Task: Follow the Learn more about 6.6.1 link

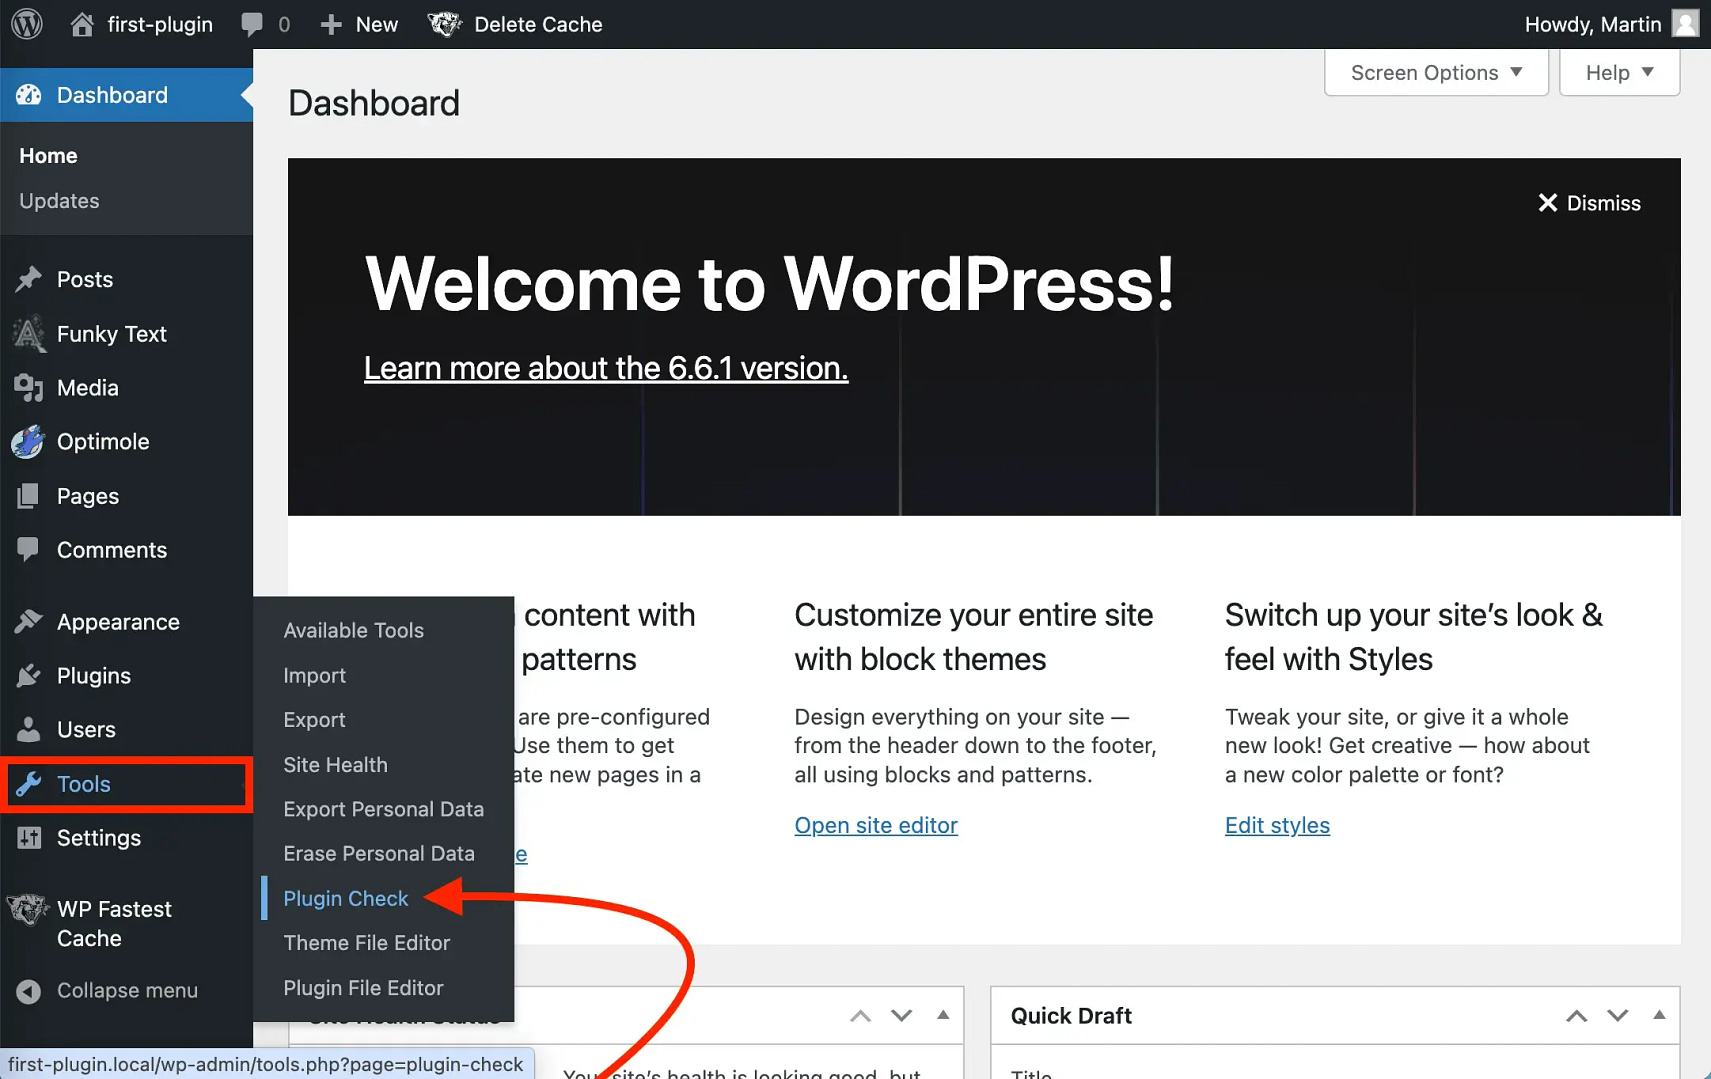Action: (606, 368)
